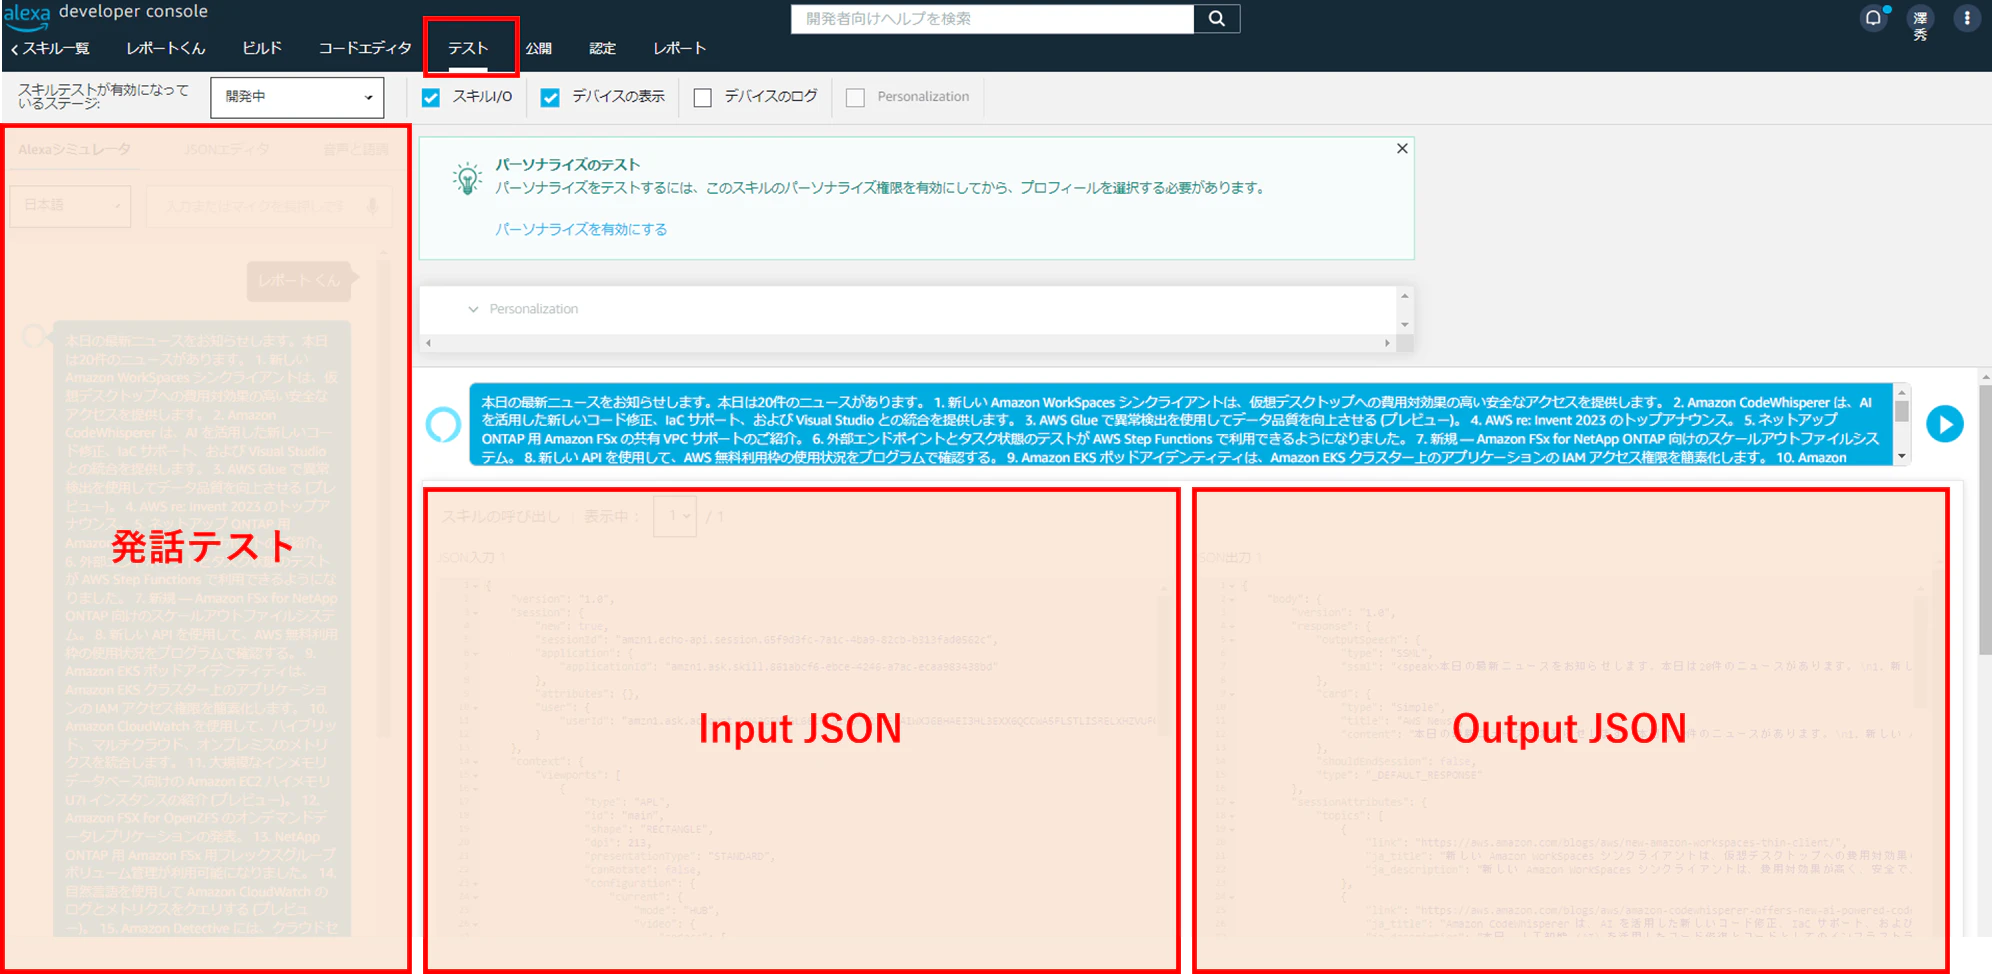Click the レポートくん utterance bubble
The width and height of the screenshot is (1992, 974).
pos(299,281)
